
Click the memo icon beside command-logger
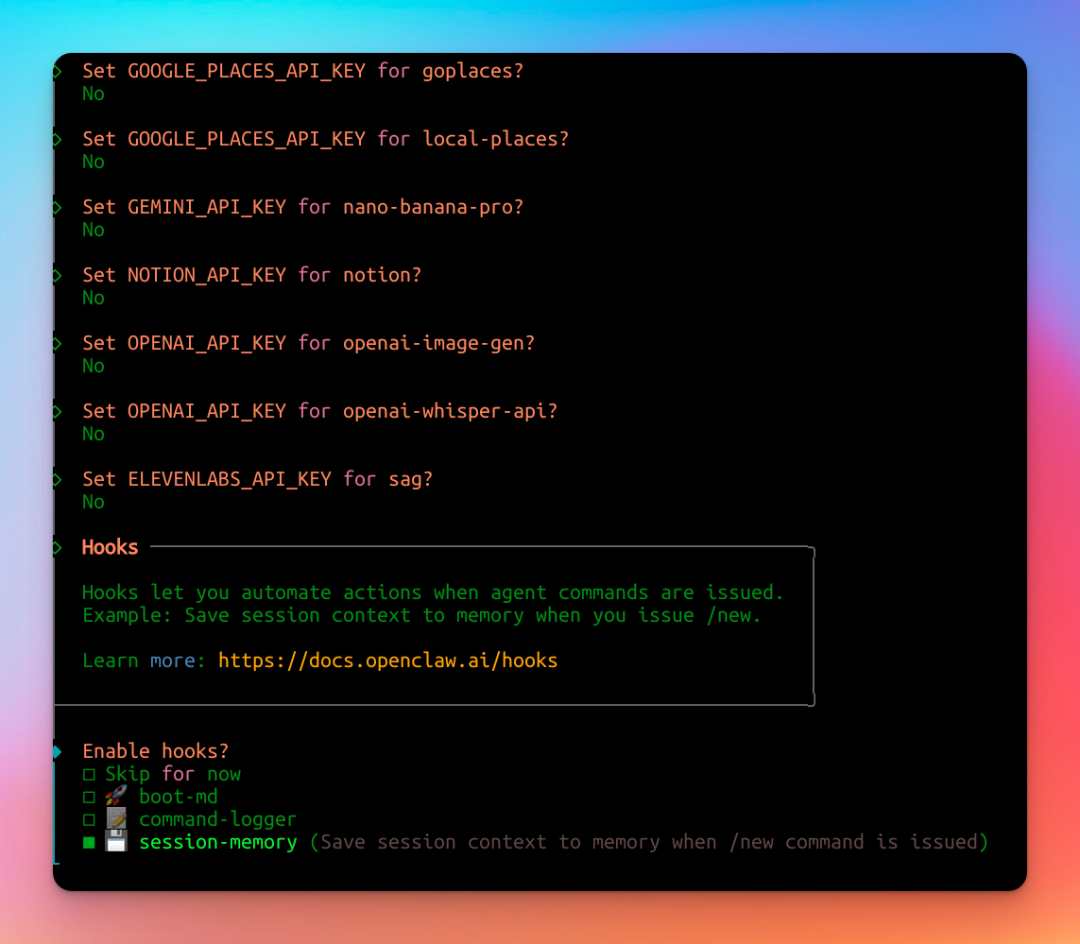[x=116, y=820]
